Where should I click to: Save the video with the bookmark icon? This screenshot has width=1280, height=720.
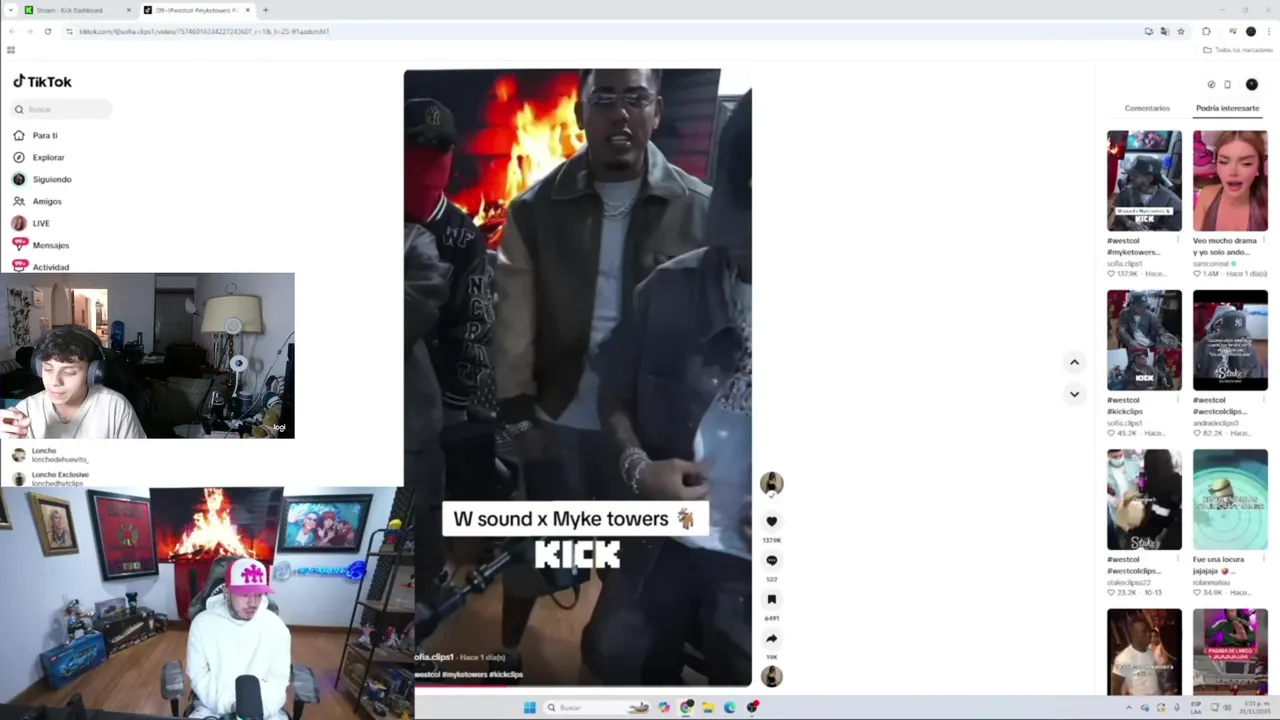point(771,599)
